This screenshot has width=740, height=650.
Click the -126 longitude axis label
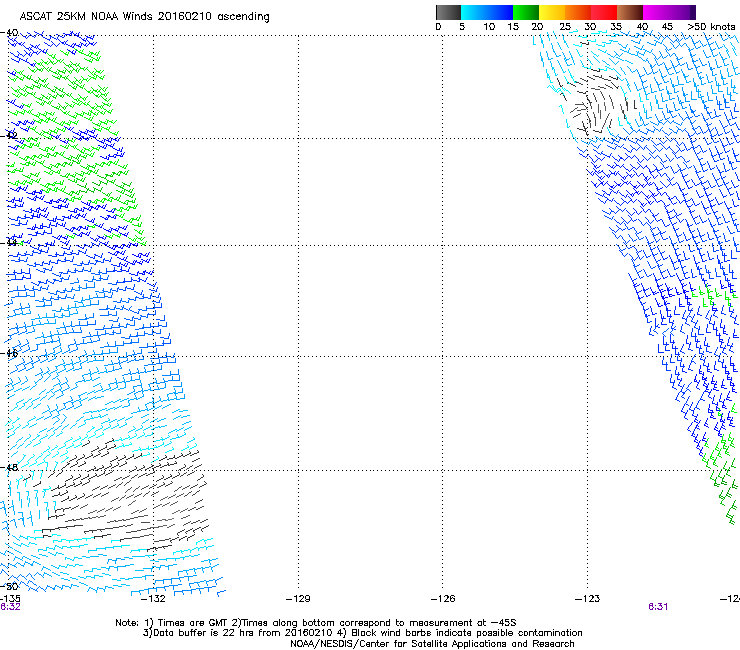click(443, 599)
